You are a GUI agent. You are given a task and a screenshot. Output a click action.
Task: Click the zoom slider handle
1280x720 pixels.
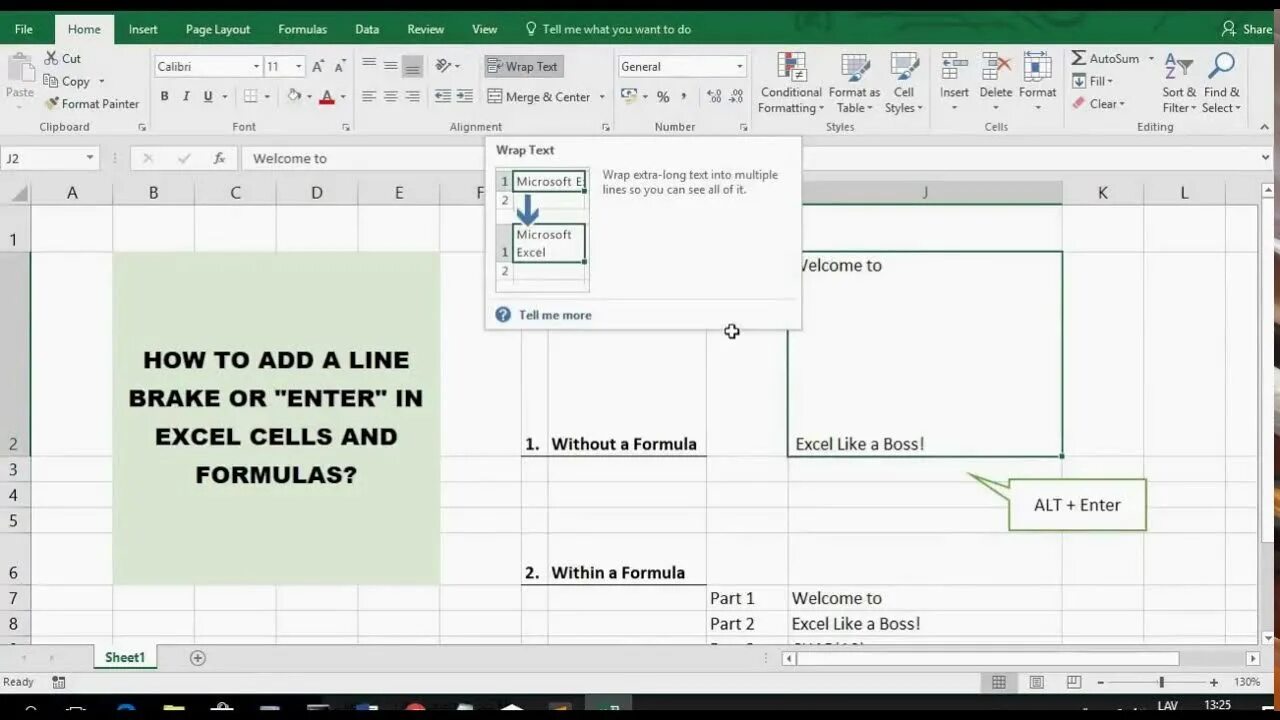coord(1161,682)
